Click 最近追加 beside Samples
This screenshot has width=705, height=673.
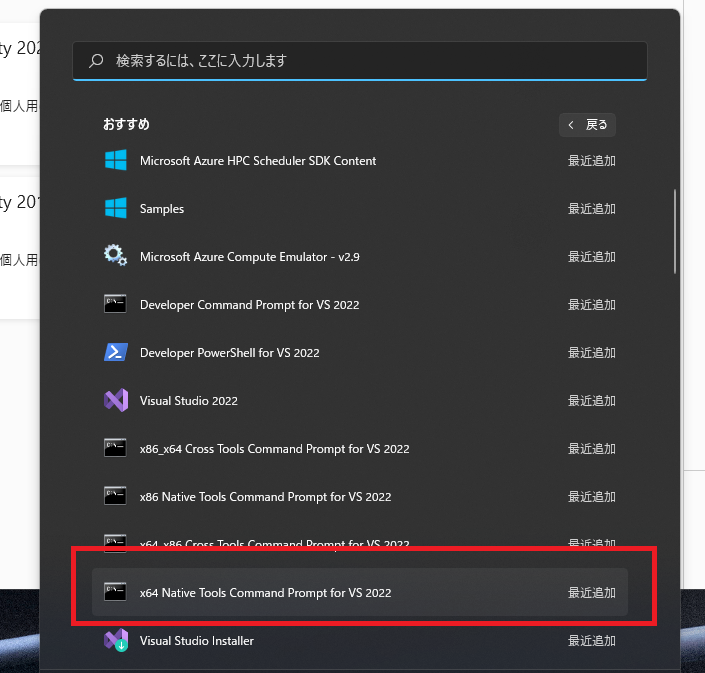[x=592, y=209]
